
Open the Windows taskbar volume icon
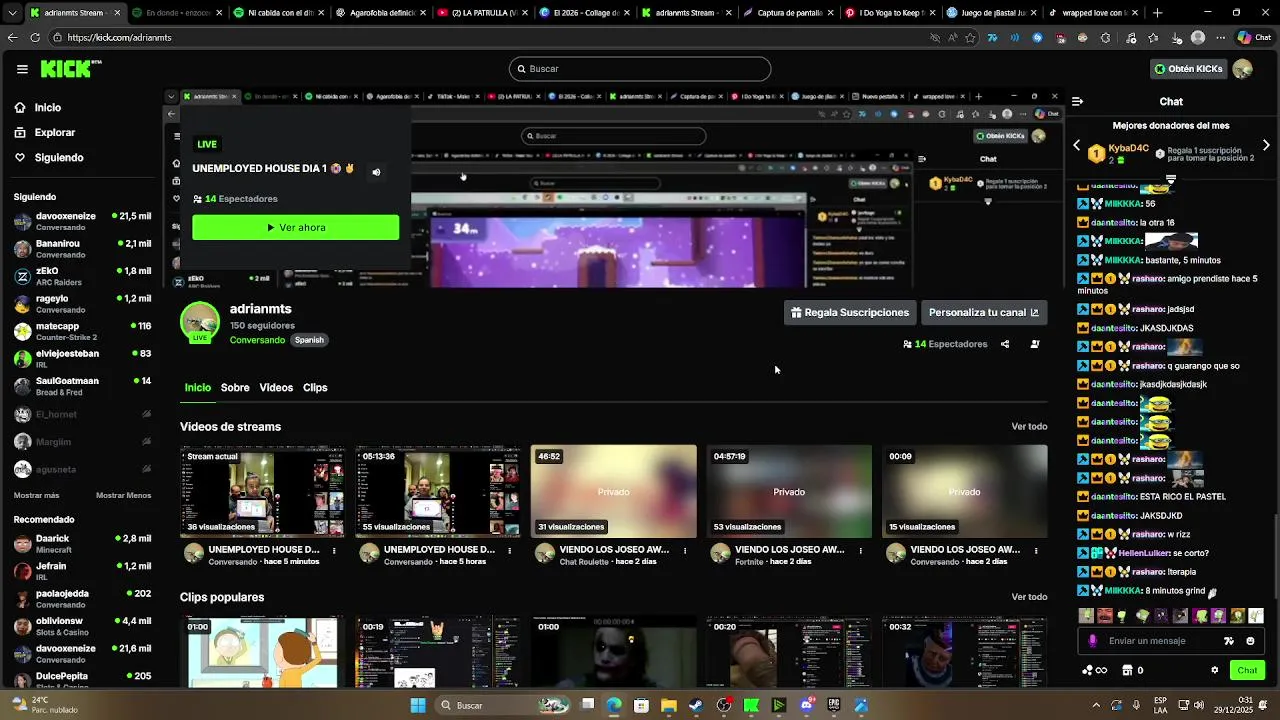[x=1198, y=705]
